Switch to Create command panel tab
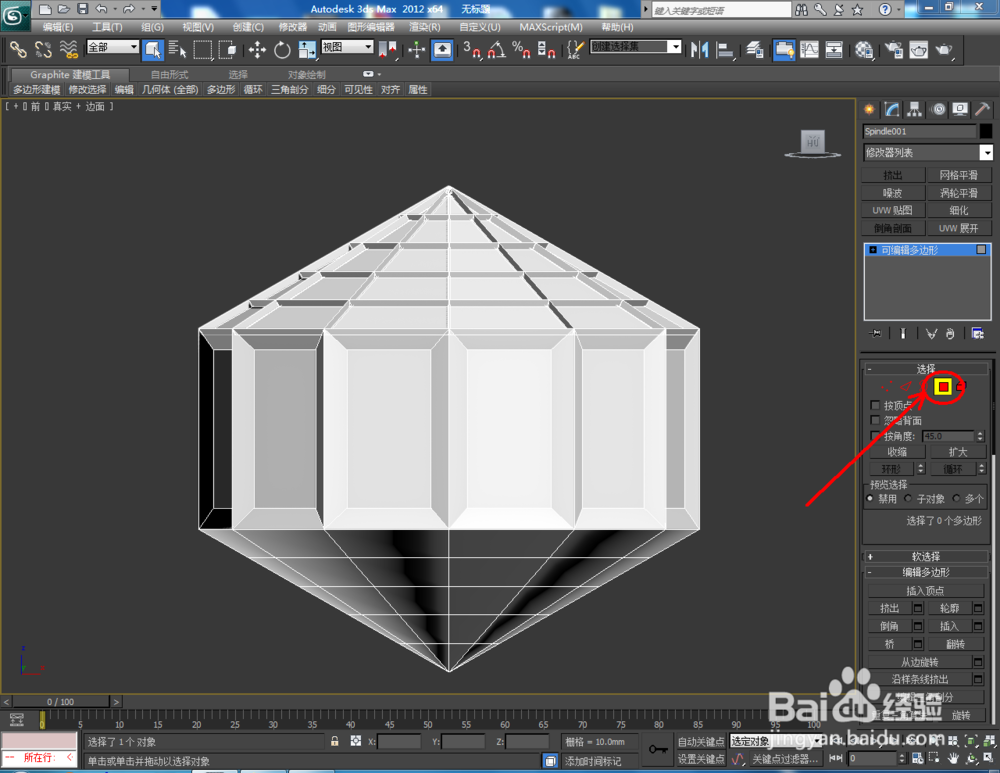Viewport: 1000px width, 773px height. (869, 110)
